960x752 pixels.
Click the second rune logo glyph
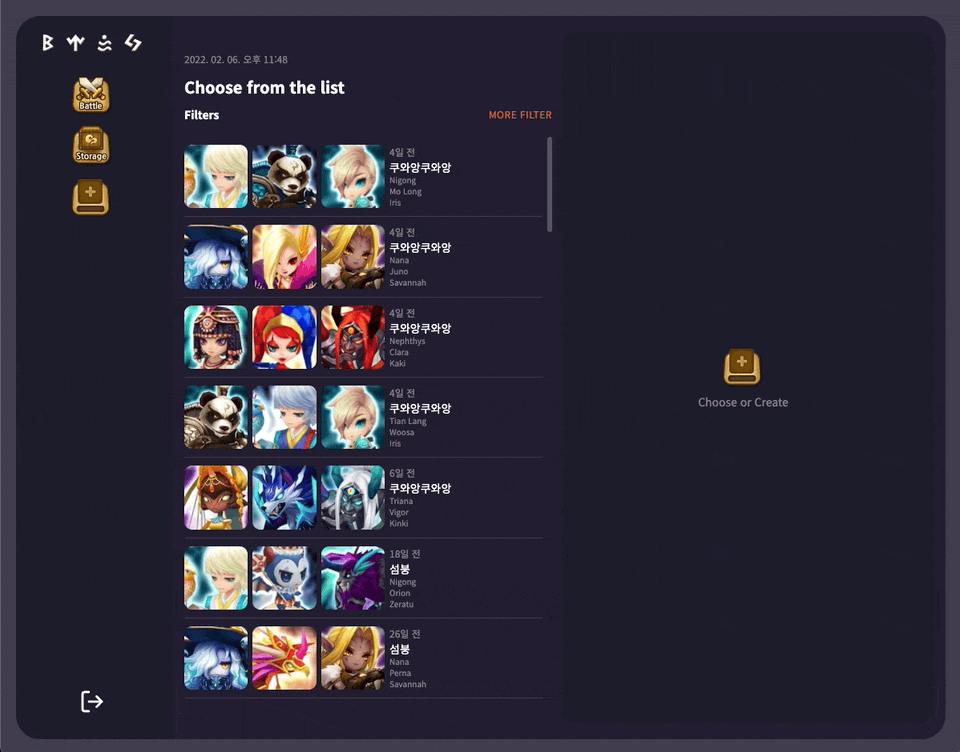(x=75, y=42)
